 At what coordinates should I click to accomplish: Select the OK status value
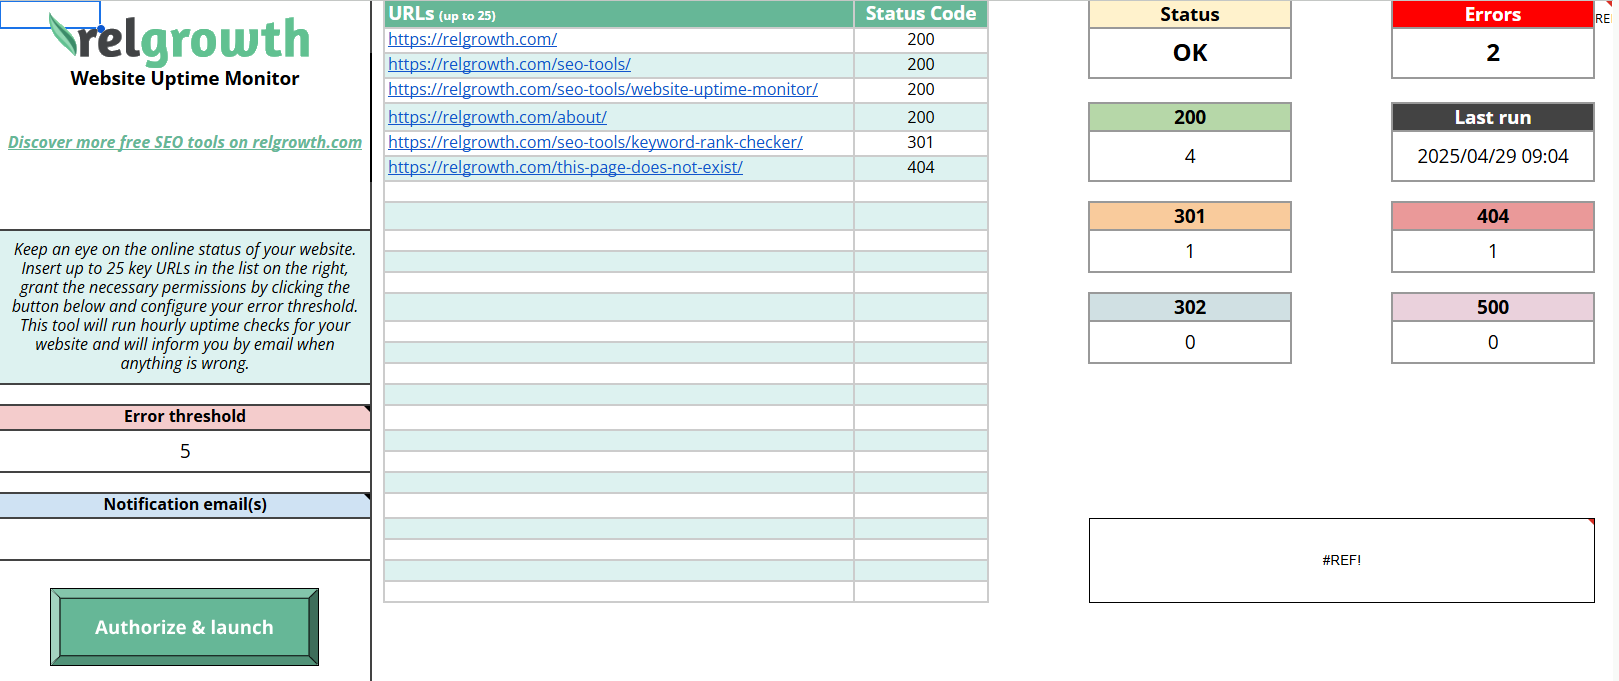click(x=1190, y=53)
